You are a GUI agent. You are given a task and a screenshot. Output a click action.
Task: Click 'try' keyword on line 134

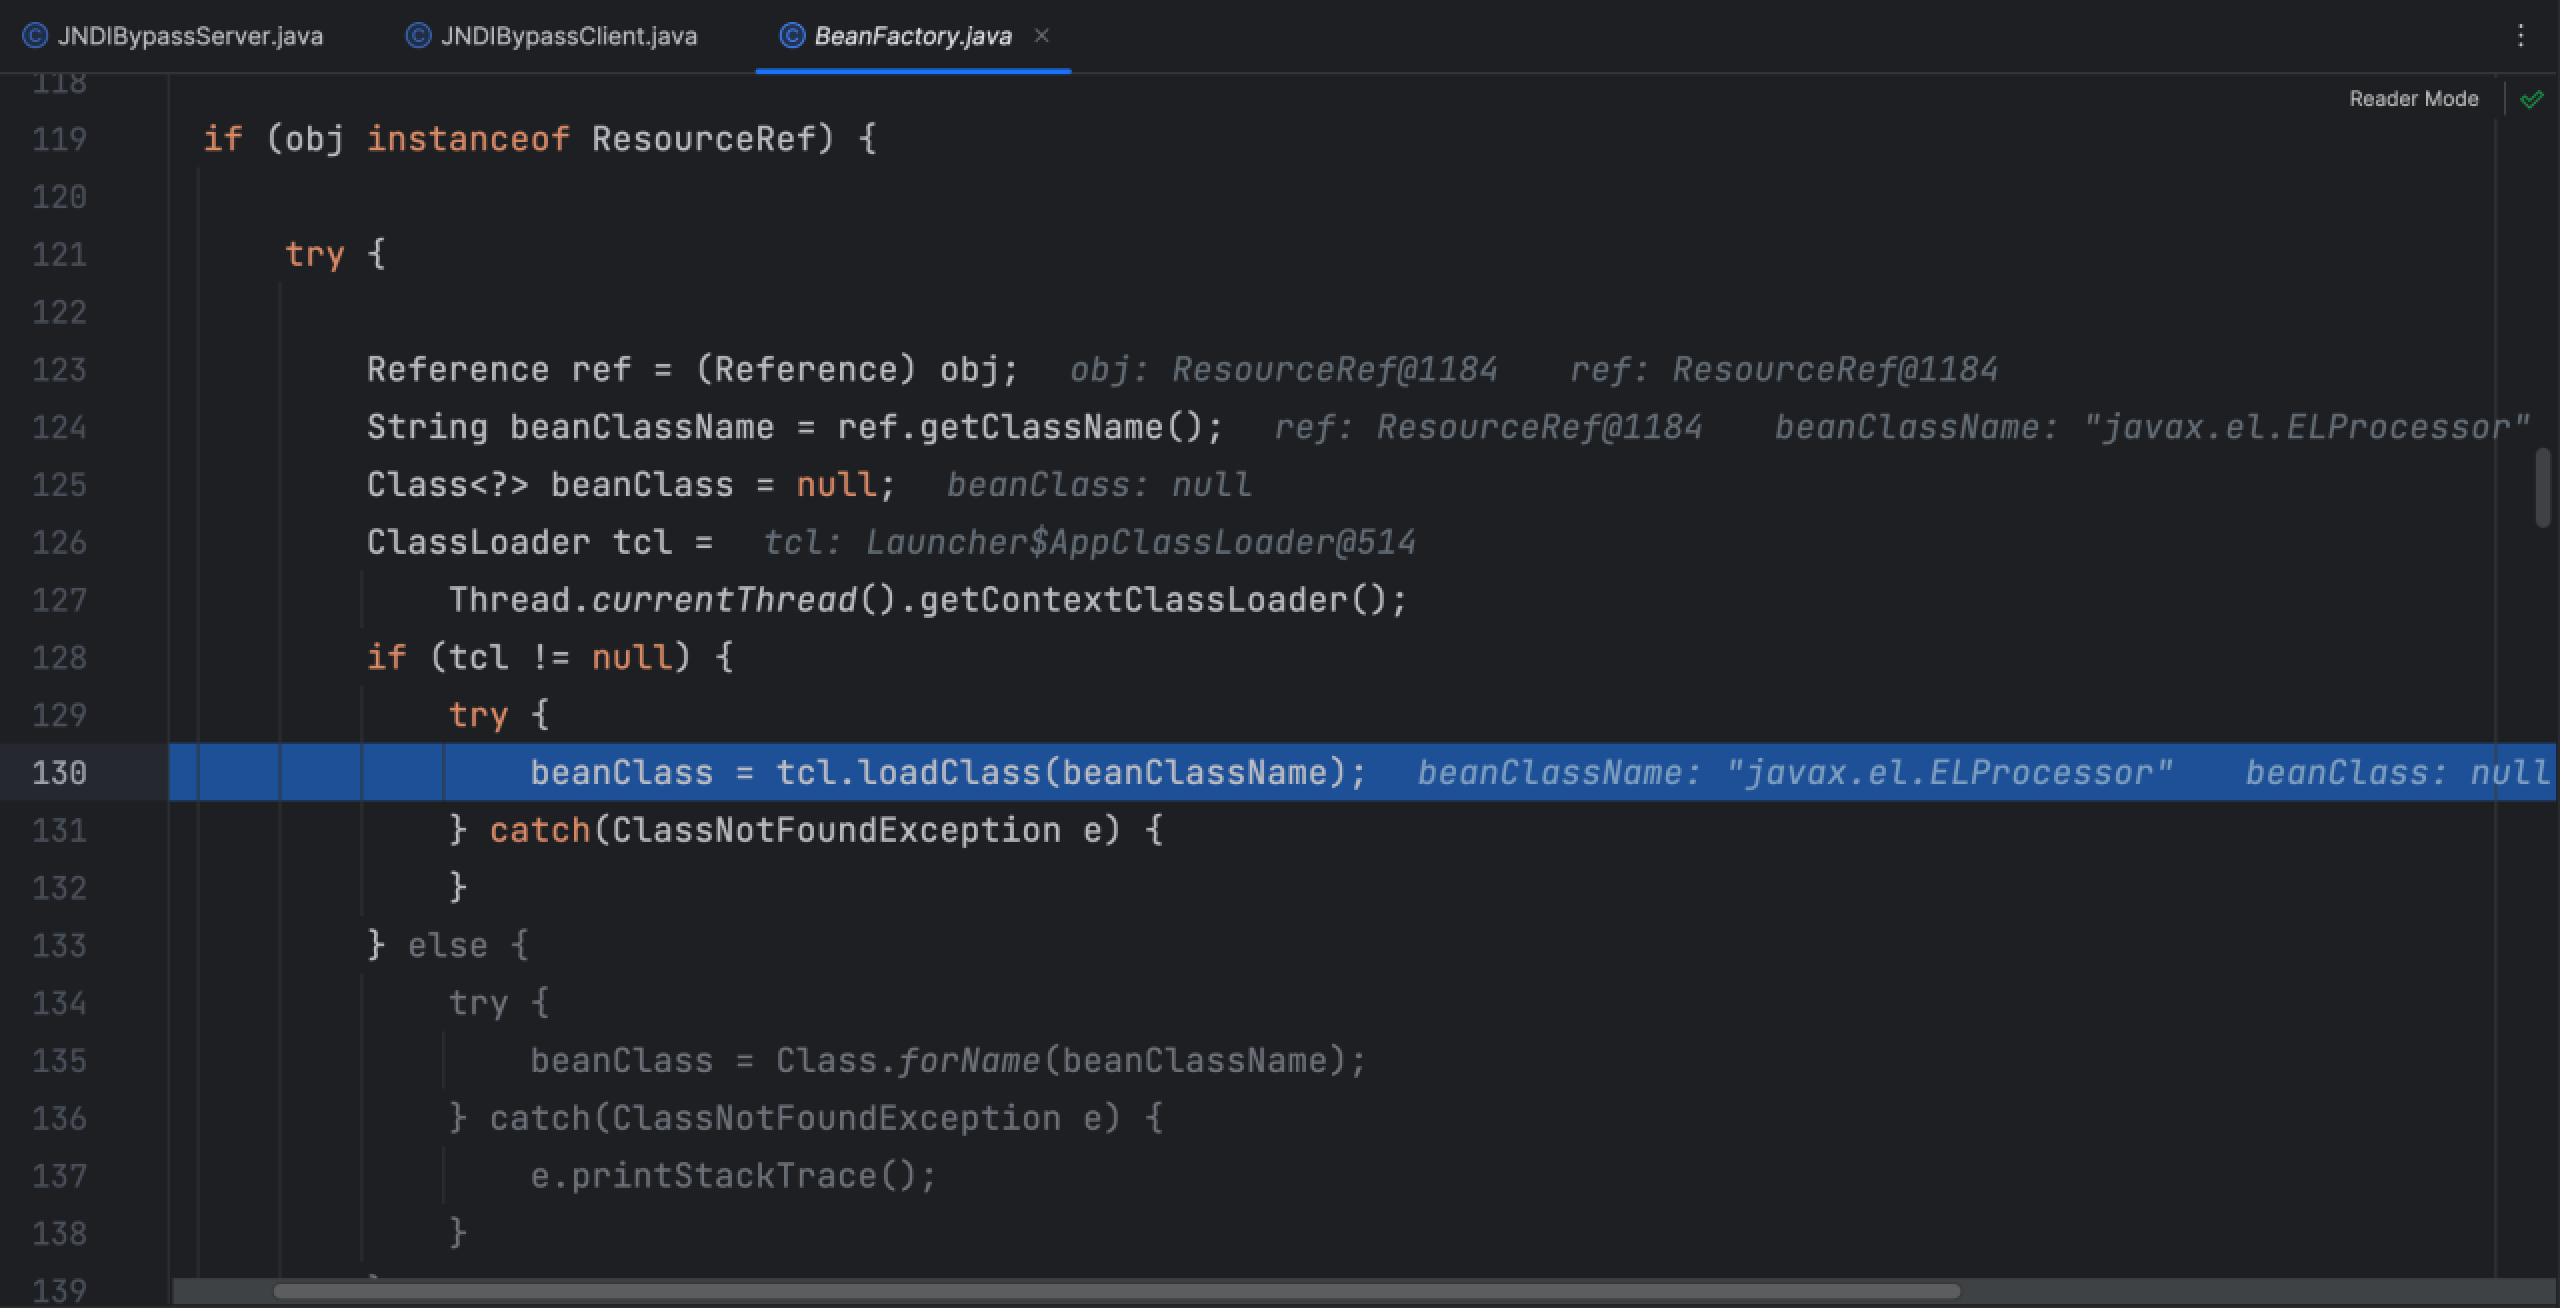(x=478, y=1003)
